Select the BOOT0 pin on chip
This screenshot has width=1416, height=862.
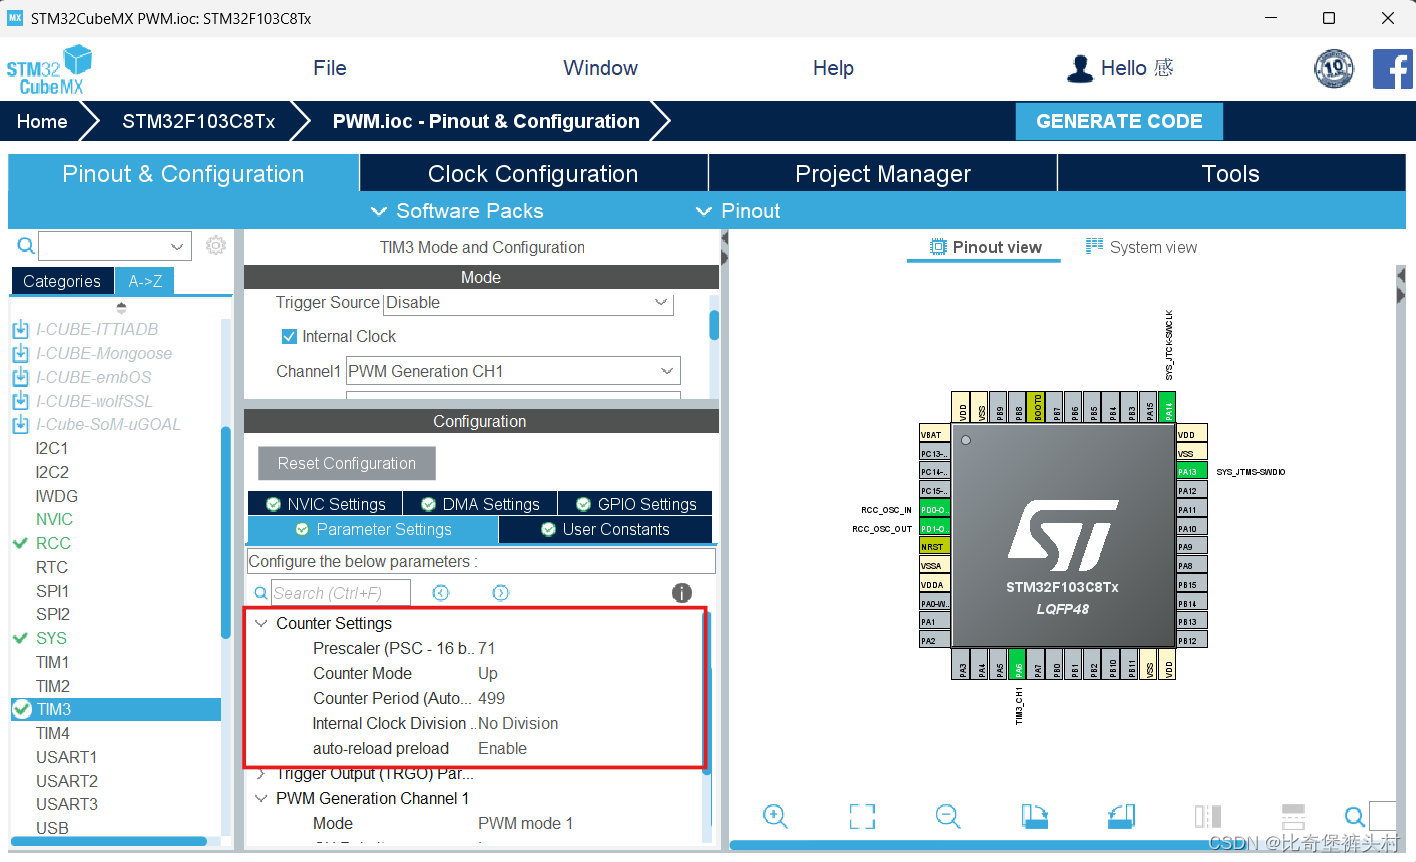click(x=1036, y=407)
